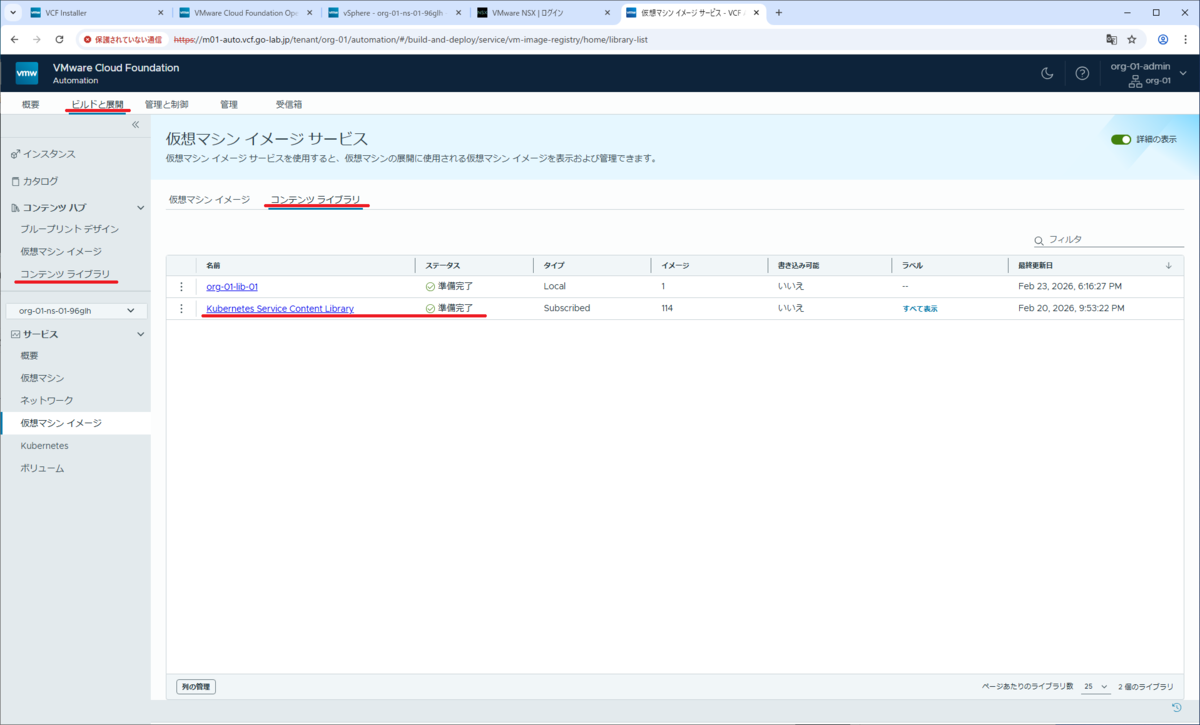Collapse the サービス section

[140, 334]
